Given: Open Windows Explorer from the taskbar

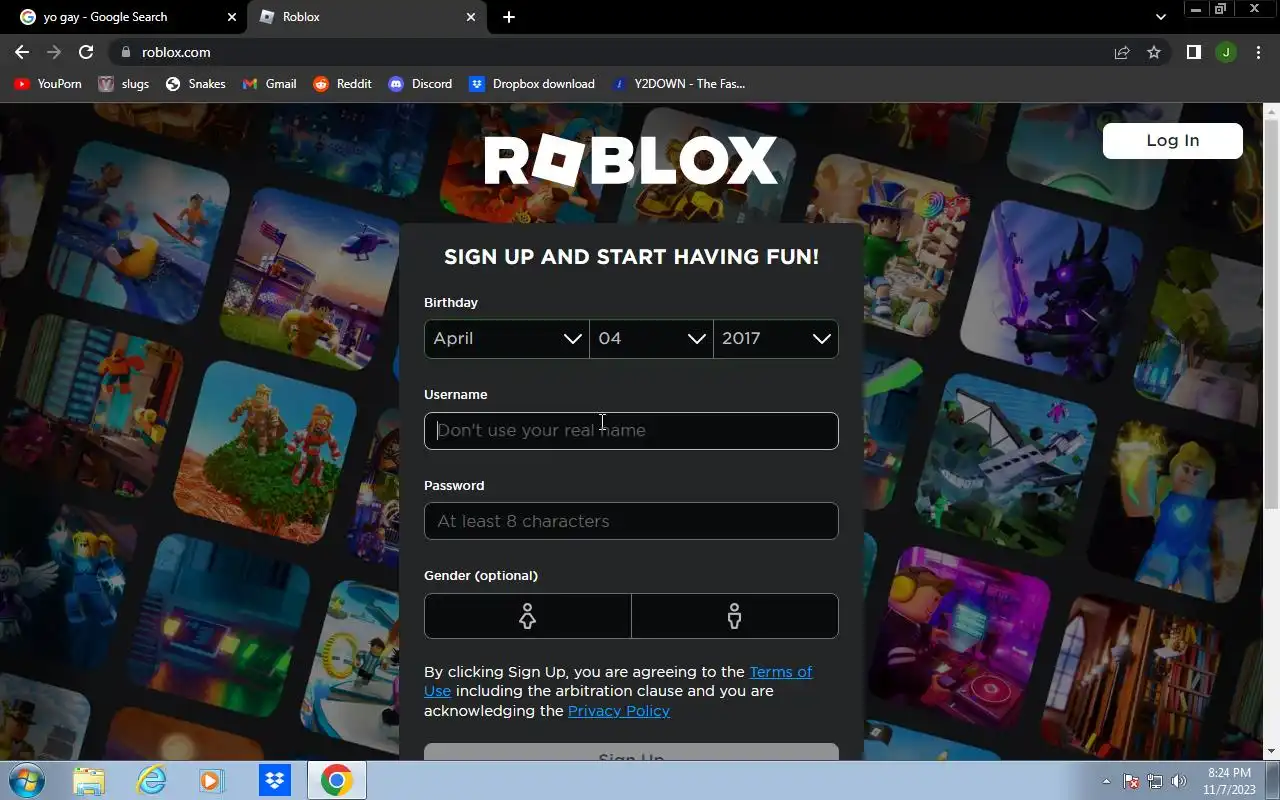Looking at the screenshot, I should (89, 781).
